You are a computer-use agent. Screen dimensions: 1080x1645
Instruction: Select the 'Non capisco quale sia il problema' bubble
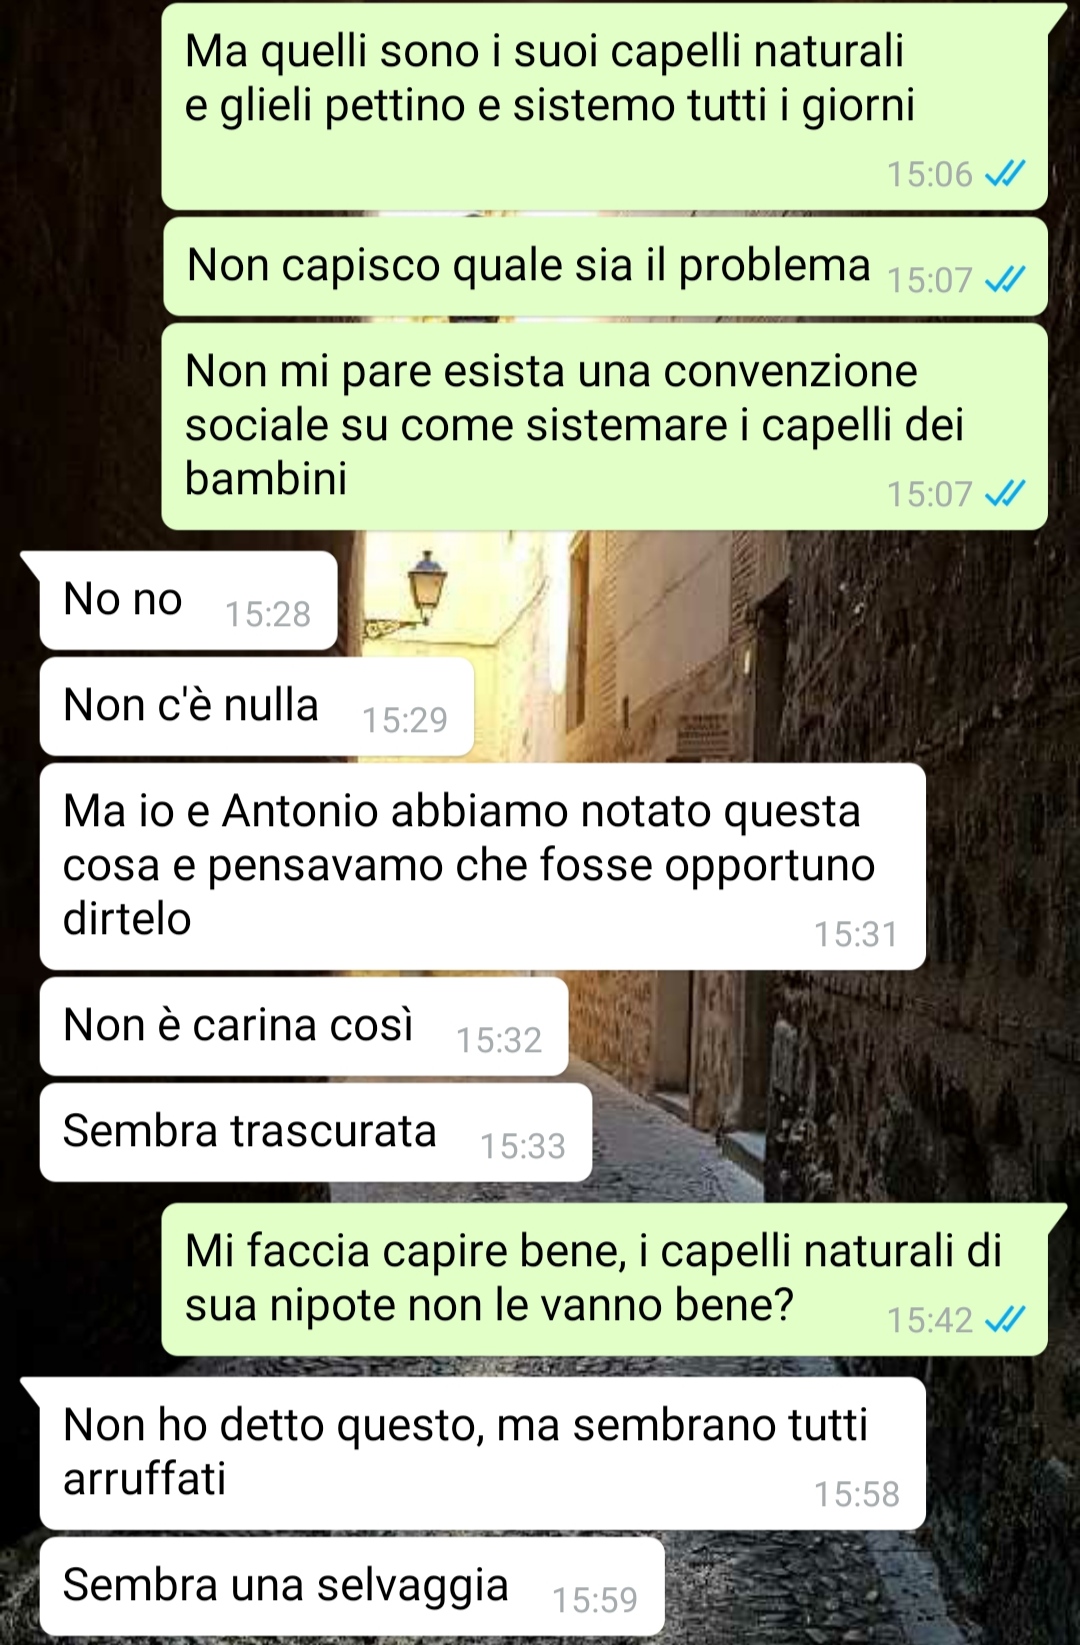(605, 267)
